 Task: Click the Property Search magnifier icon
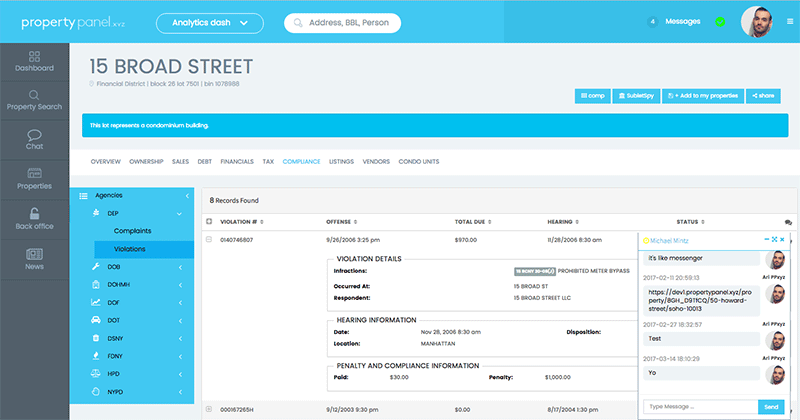pyautogui.click(x=34, y=98)
